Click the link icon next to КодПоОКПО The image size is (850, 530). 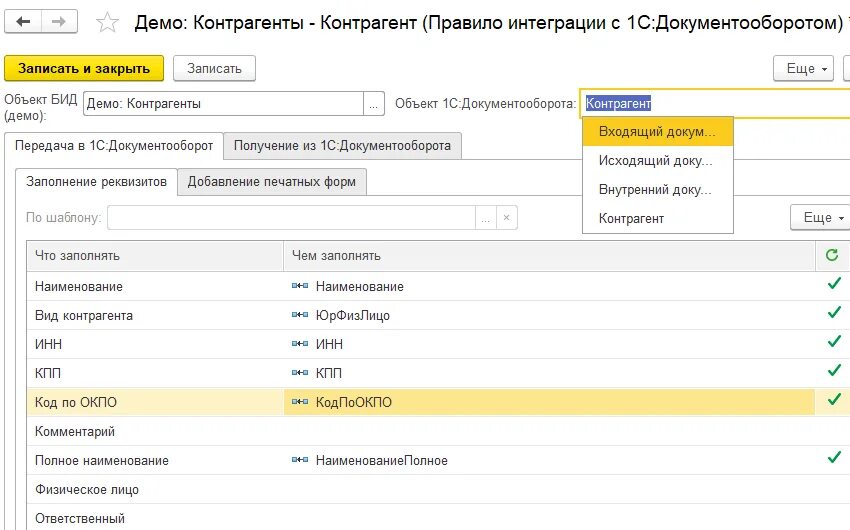coord(300,402)
